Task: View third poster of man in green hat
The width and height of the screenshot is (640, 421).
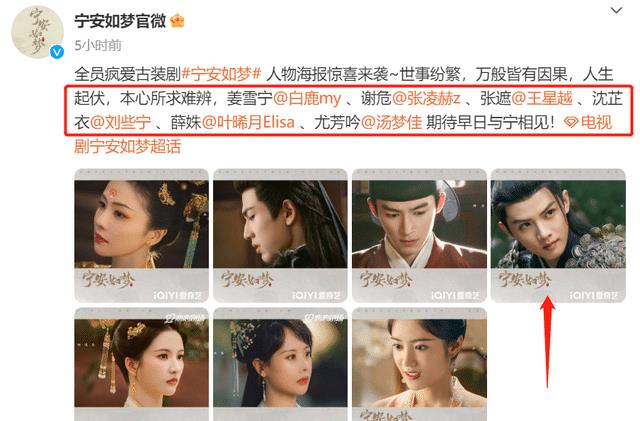Action: pyautogui.click(x=420, y=236)
